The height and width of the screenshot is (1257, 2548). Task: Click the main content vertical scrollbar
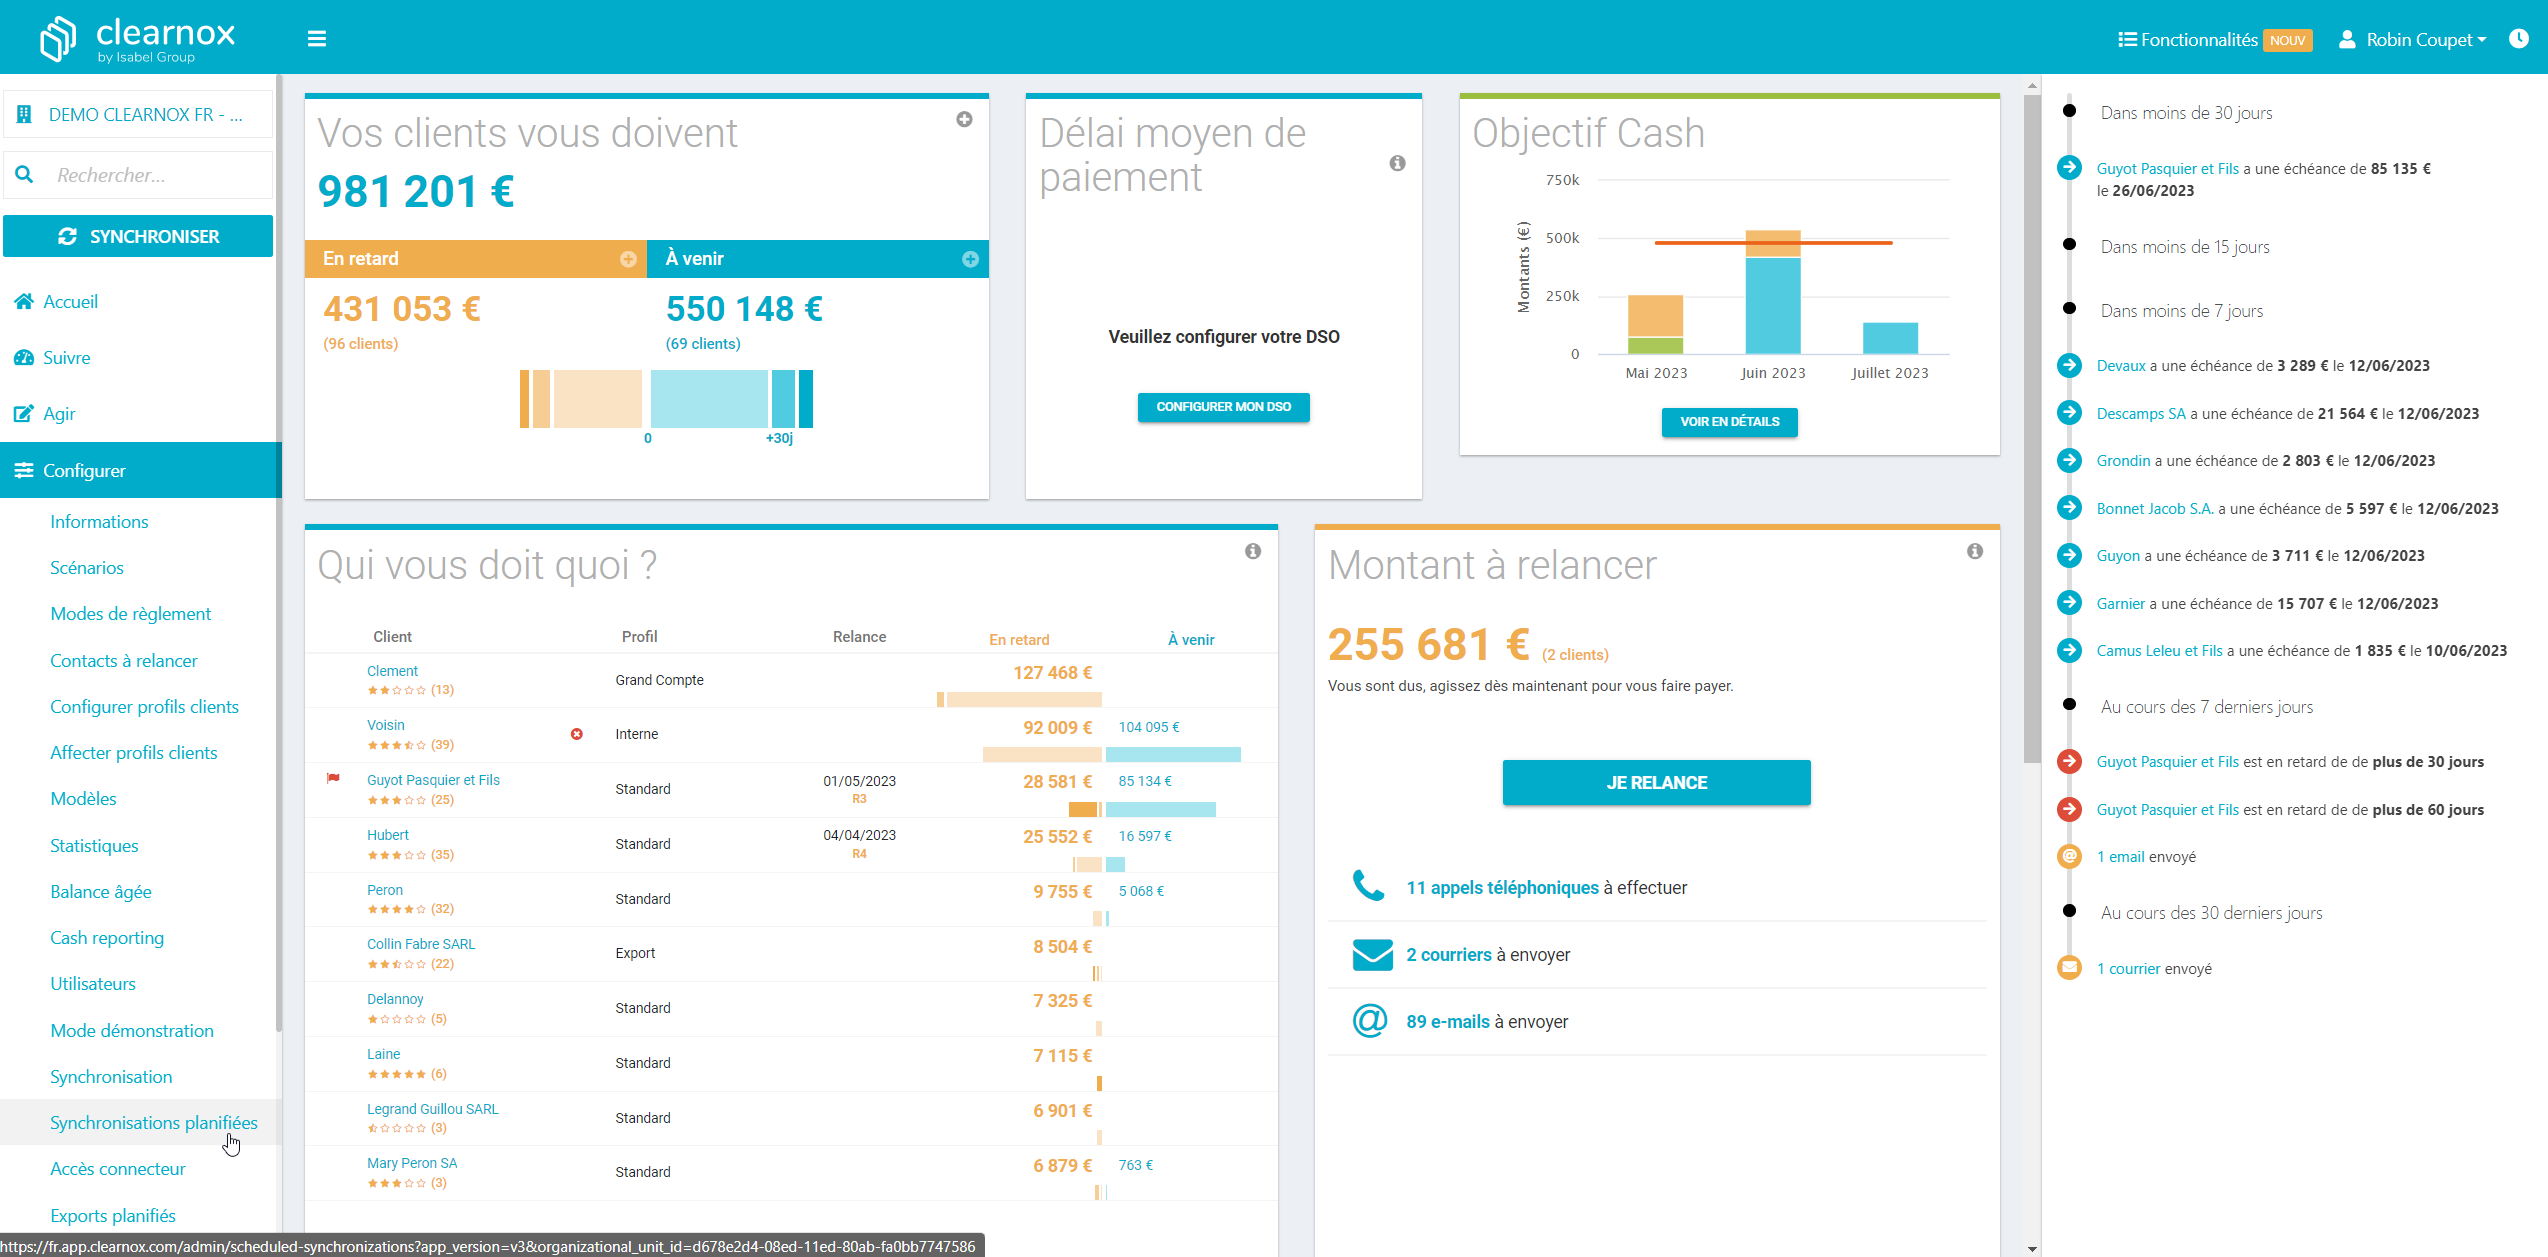coord(2031,430)
